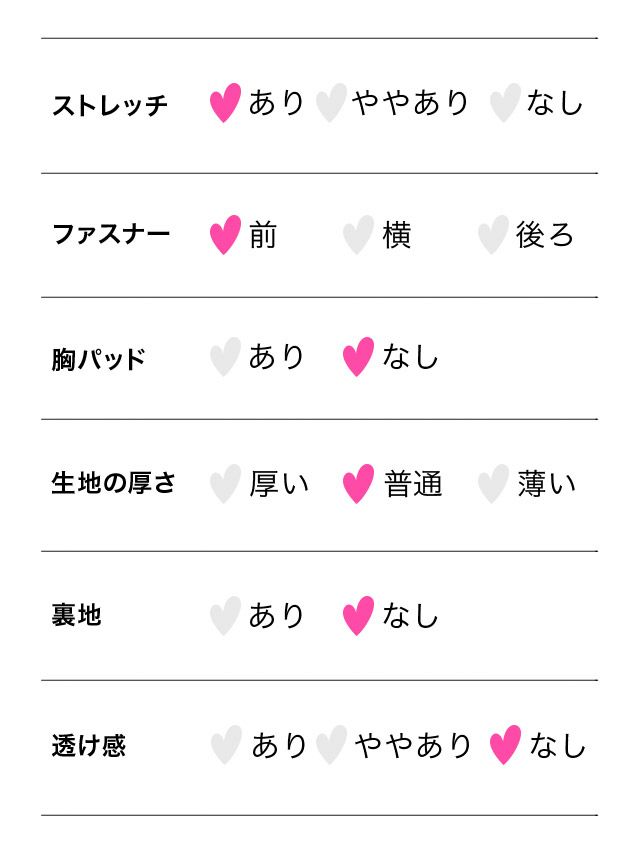Click the pink heart for 裏地 なし
Screen dimensions: 640x854
pos(358,616)
